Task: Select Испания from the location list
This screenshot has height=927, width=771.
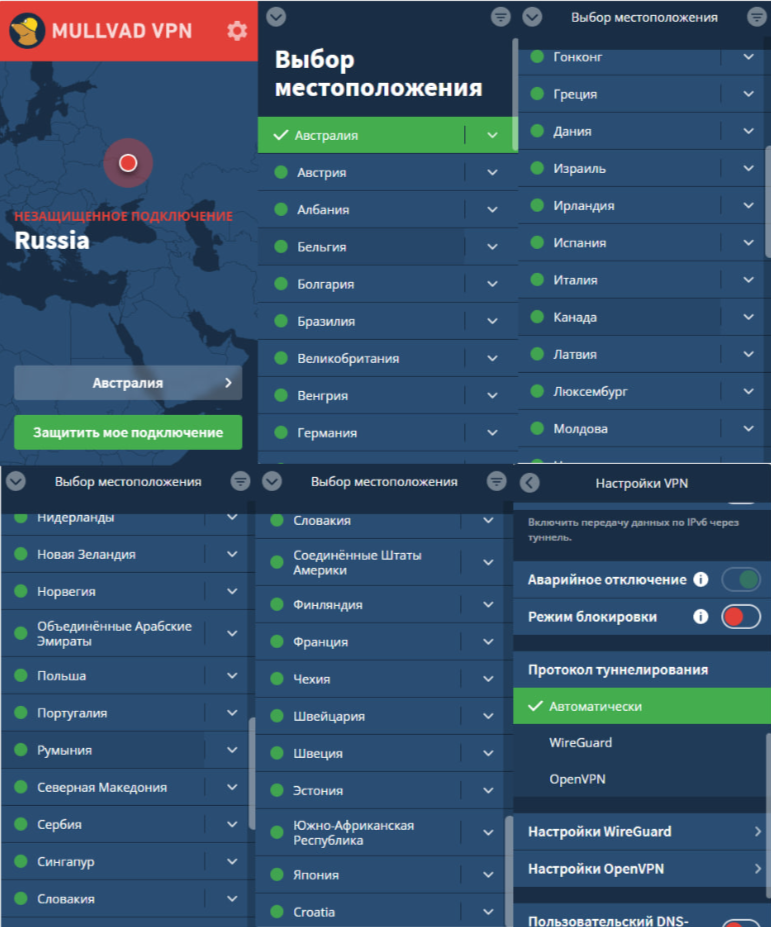Action: point(620,242)
